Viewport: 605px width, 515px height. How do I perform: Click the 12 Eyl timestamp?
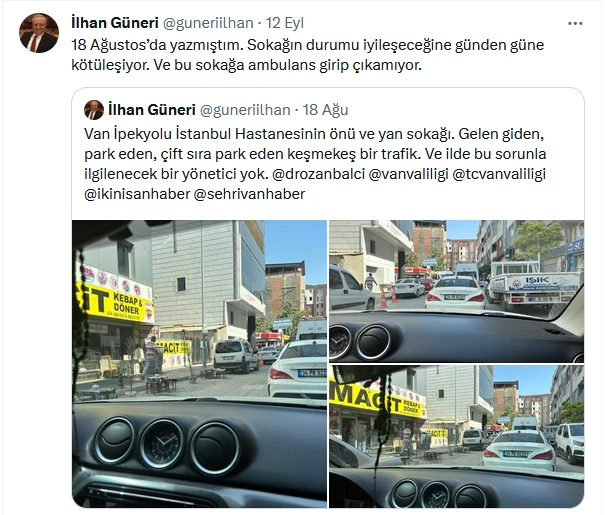coord(285,23)
